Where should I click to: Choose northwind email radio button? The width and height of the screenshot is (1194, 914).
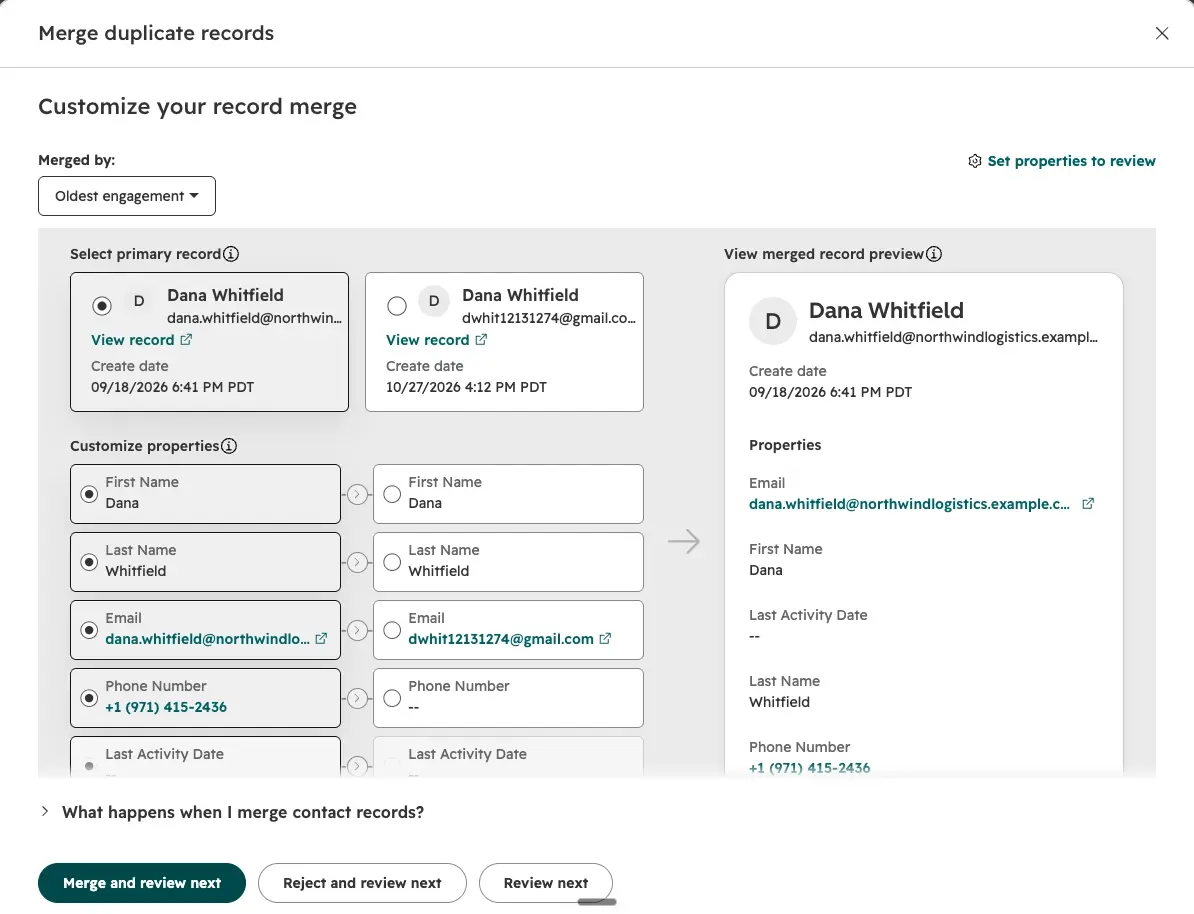89,630
